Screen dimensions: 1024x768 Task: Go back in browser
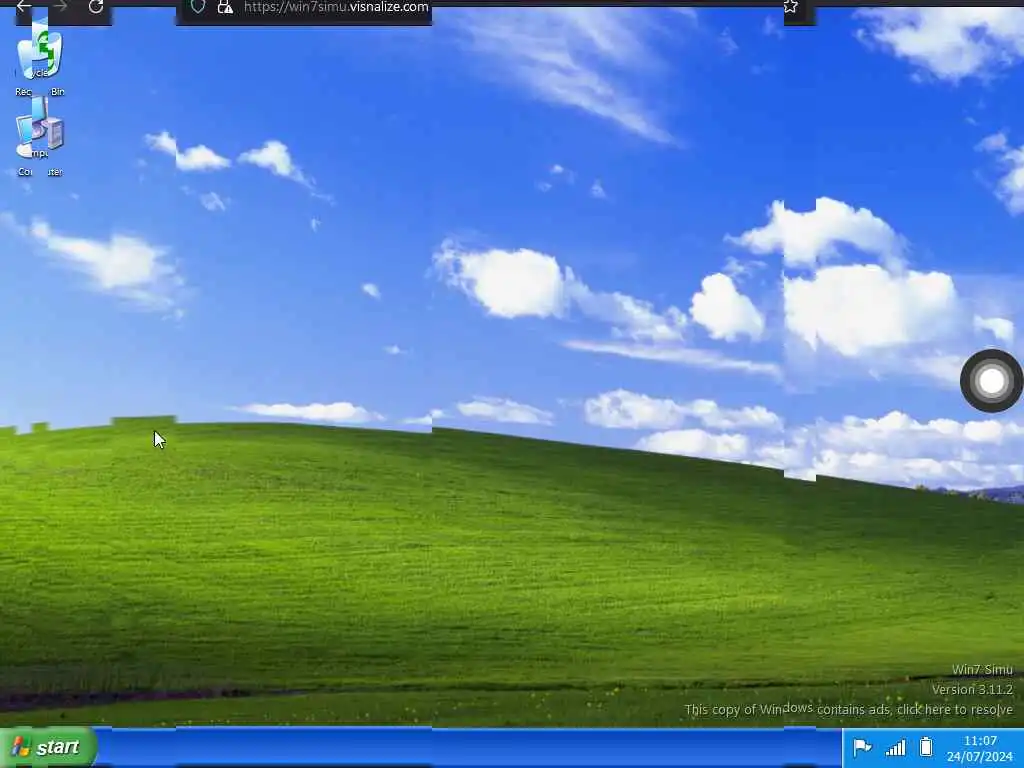(x=24, y=7)
